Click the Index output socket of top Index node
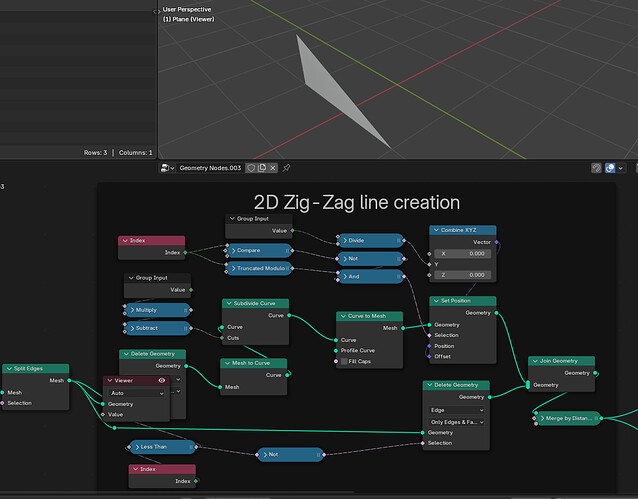The width and height of the screenshot is (638, 499). [185, 253]
